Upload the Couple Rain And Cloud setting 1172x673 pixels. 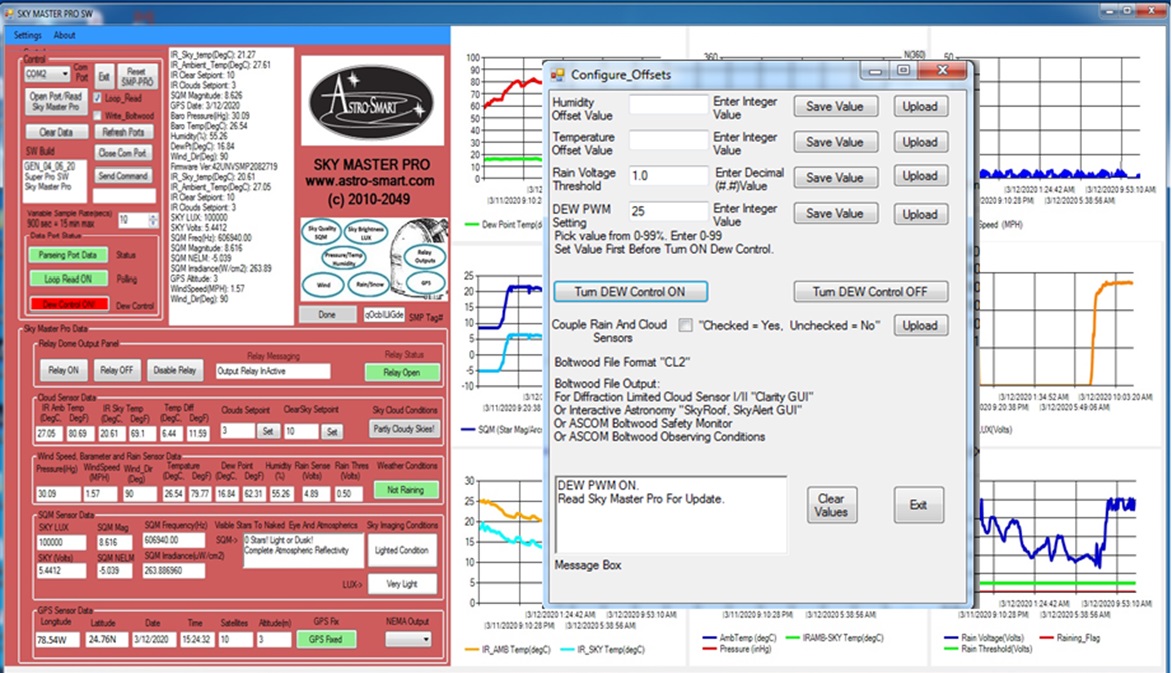920,325
